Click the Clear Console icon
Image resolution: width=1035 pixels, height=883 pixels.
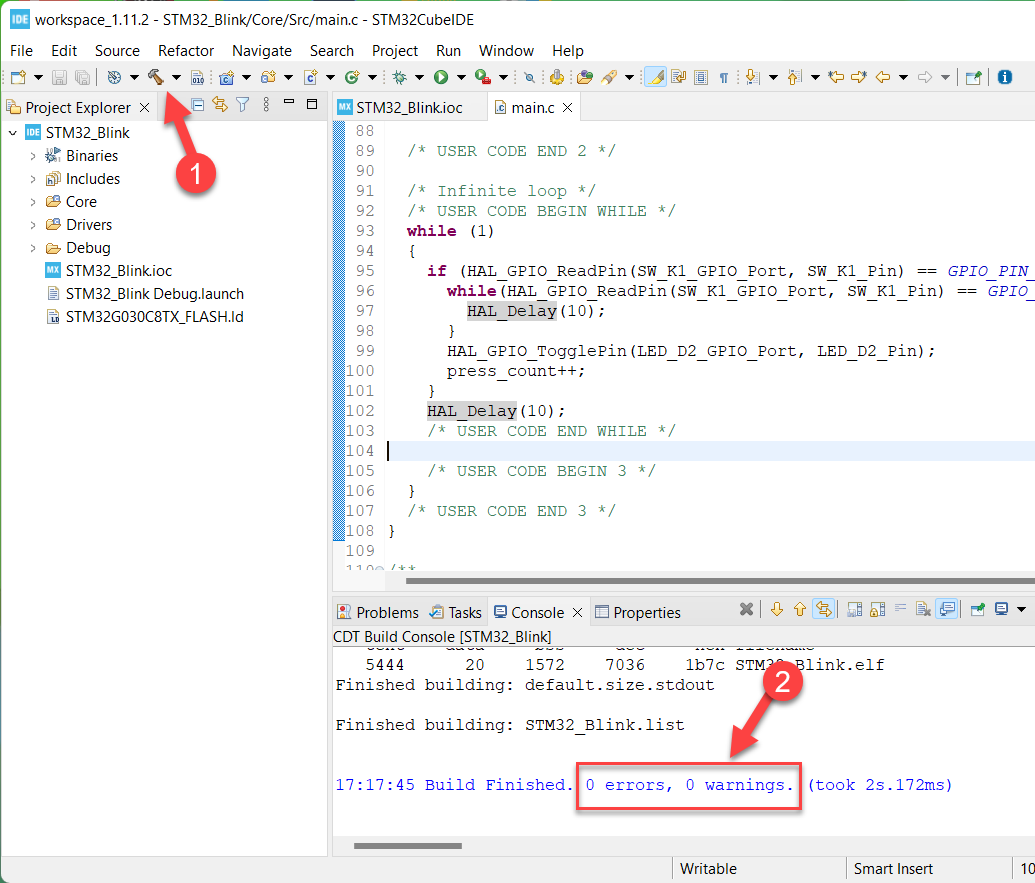click(x=923, y=609)
